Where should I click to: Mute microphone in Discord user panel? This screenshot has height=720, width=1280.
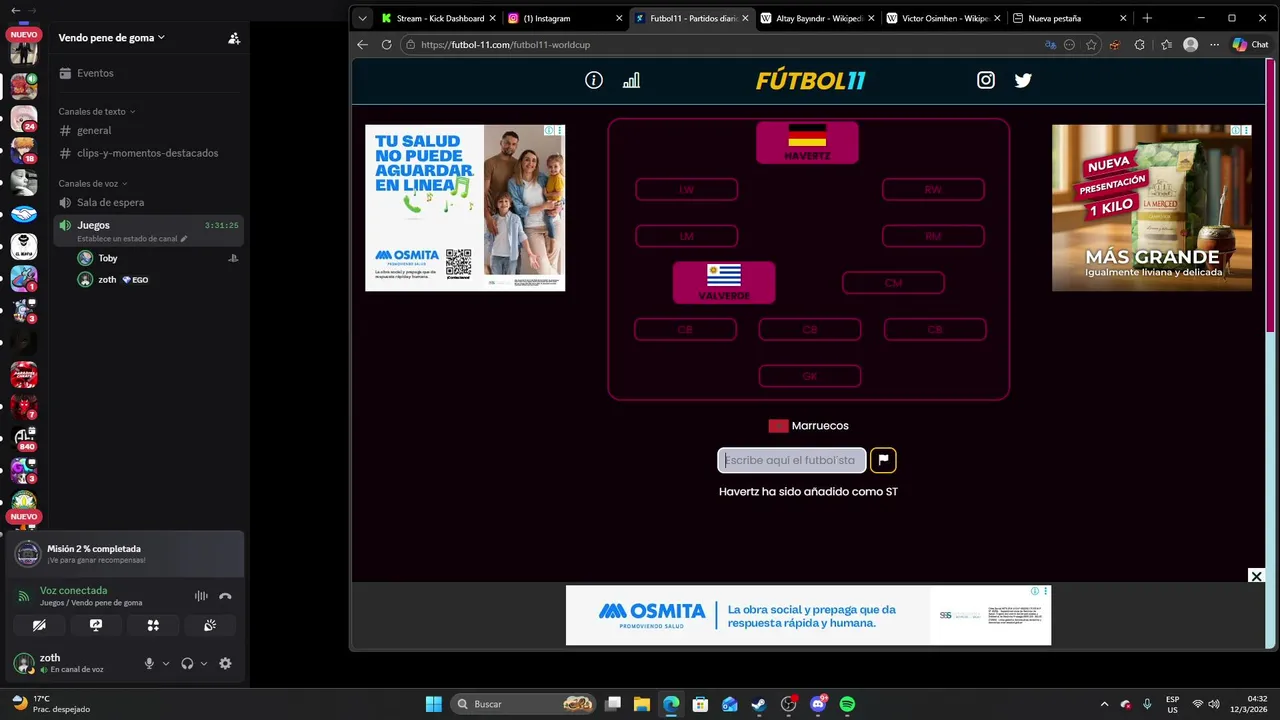(149, 663)
